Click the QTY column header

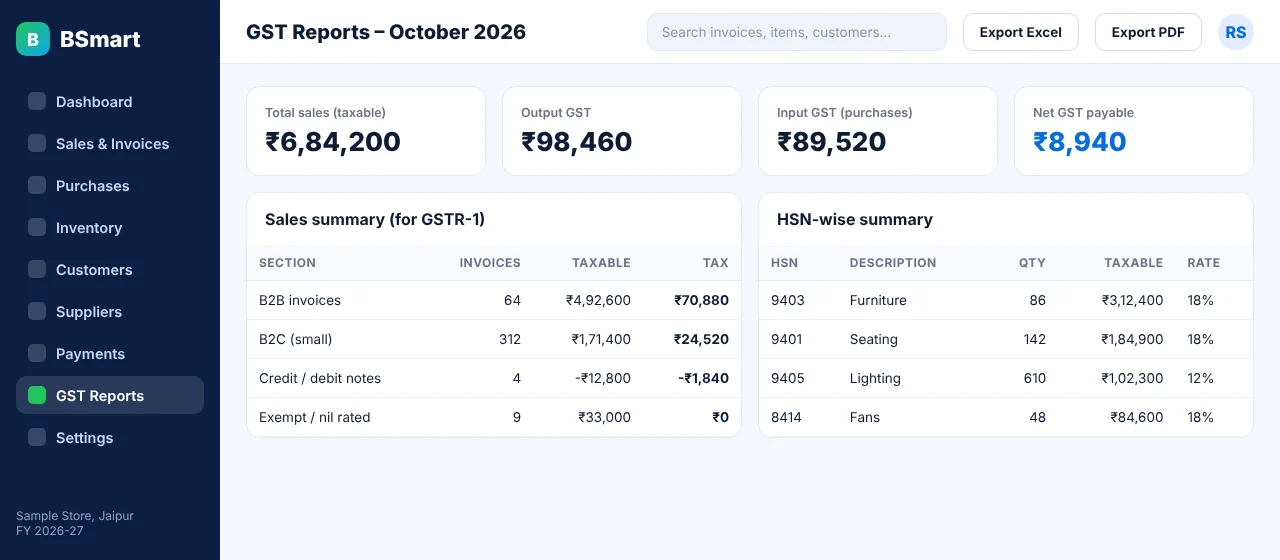[x=1032, y=263]
